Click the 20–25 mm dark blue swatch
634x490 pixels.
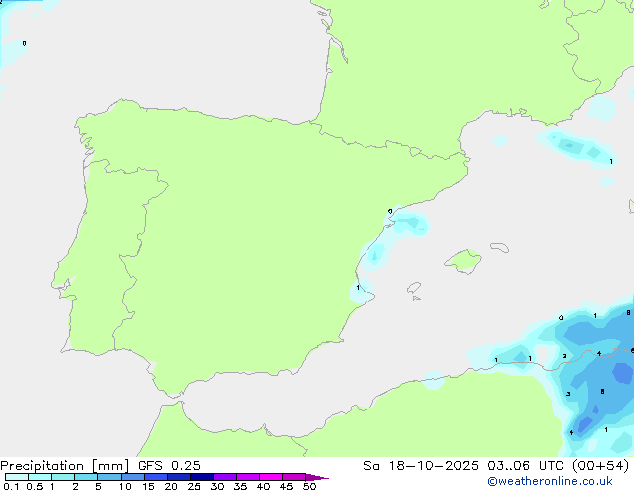pos(179,477)
